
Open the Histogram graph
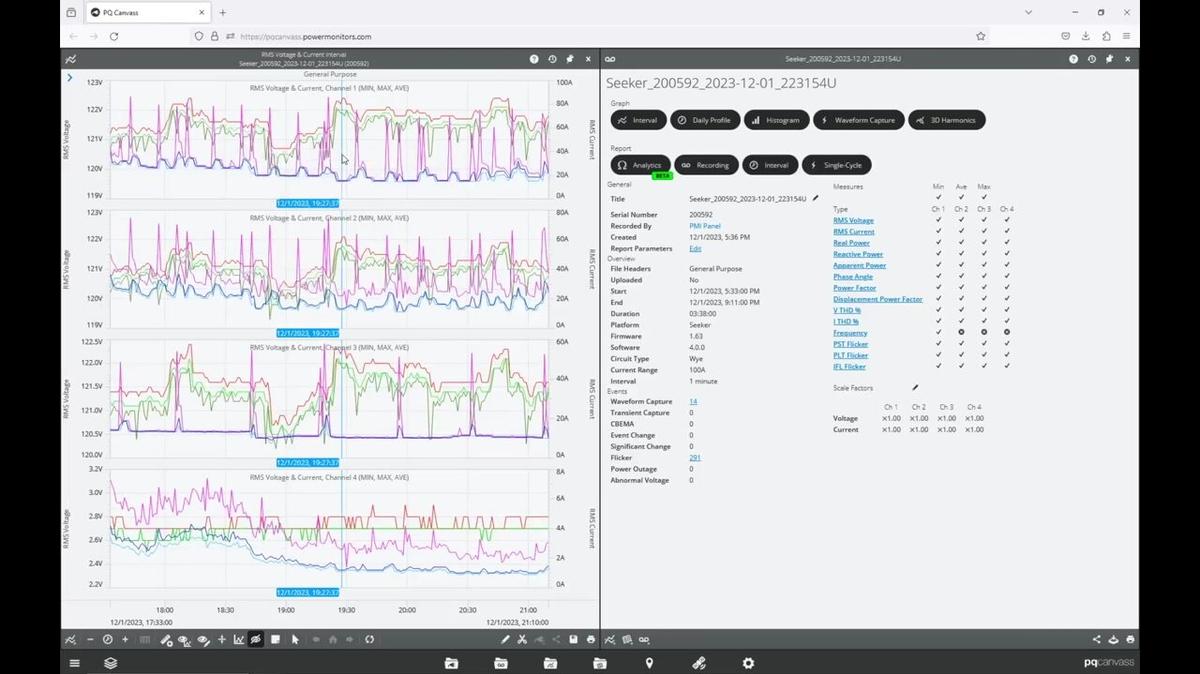(776, 120)
